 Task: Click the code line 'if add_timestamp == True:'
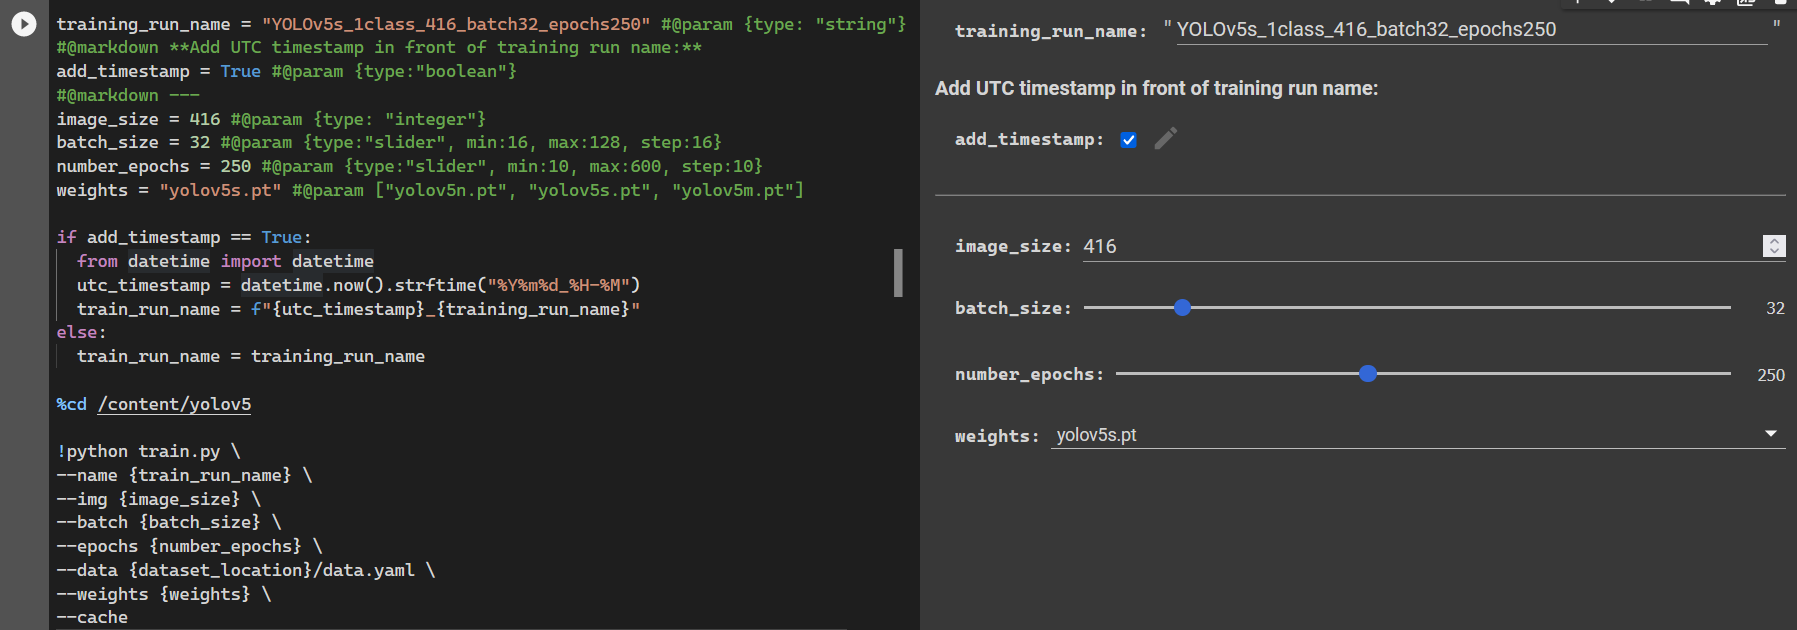[x=184, y=237]
